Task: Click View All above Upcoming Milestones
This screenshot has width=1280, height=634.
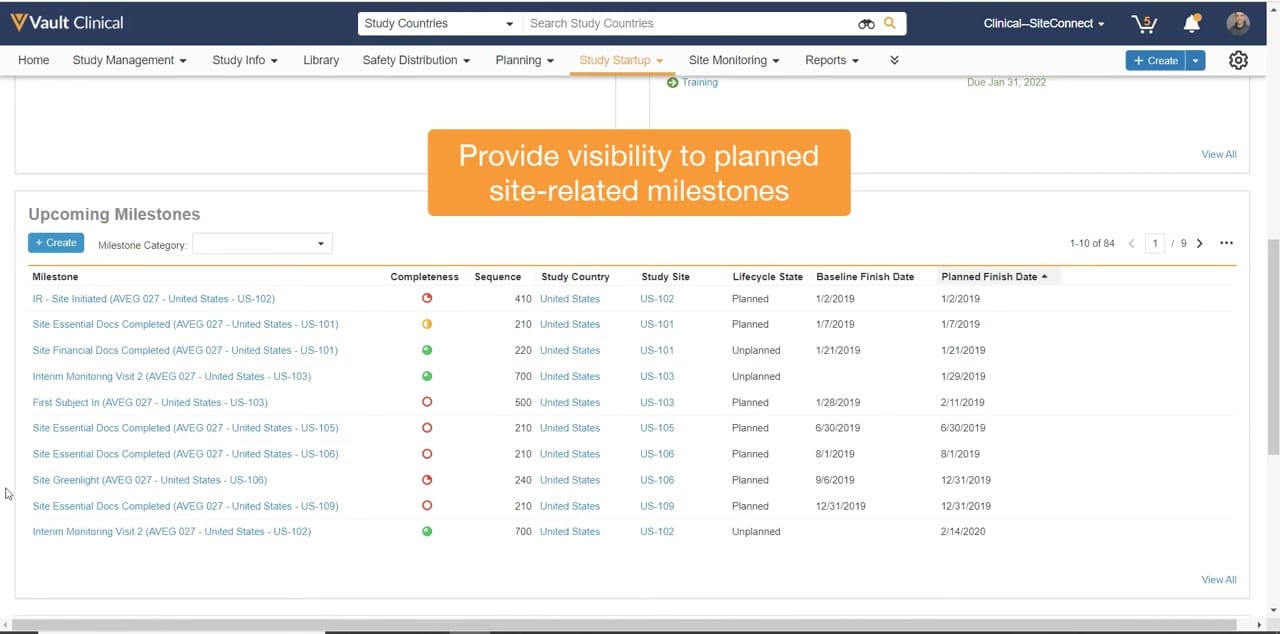Action: 1219,154
